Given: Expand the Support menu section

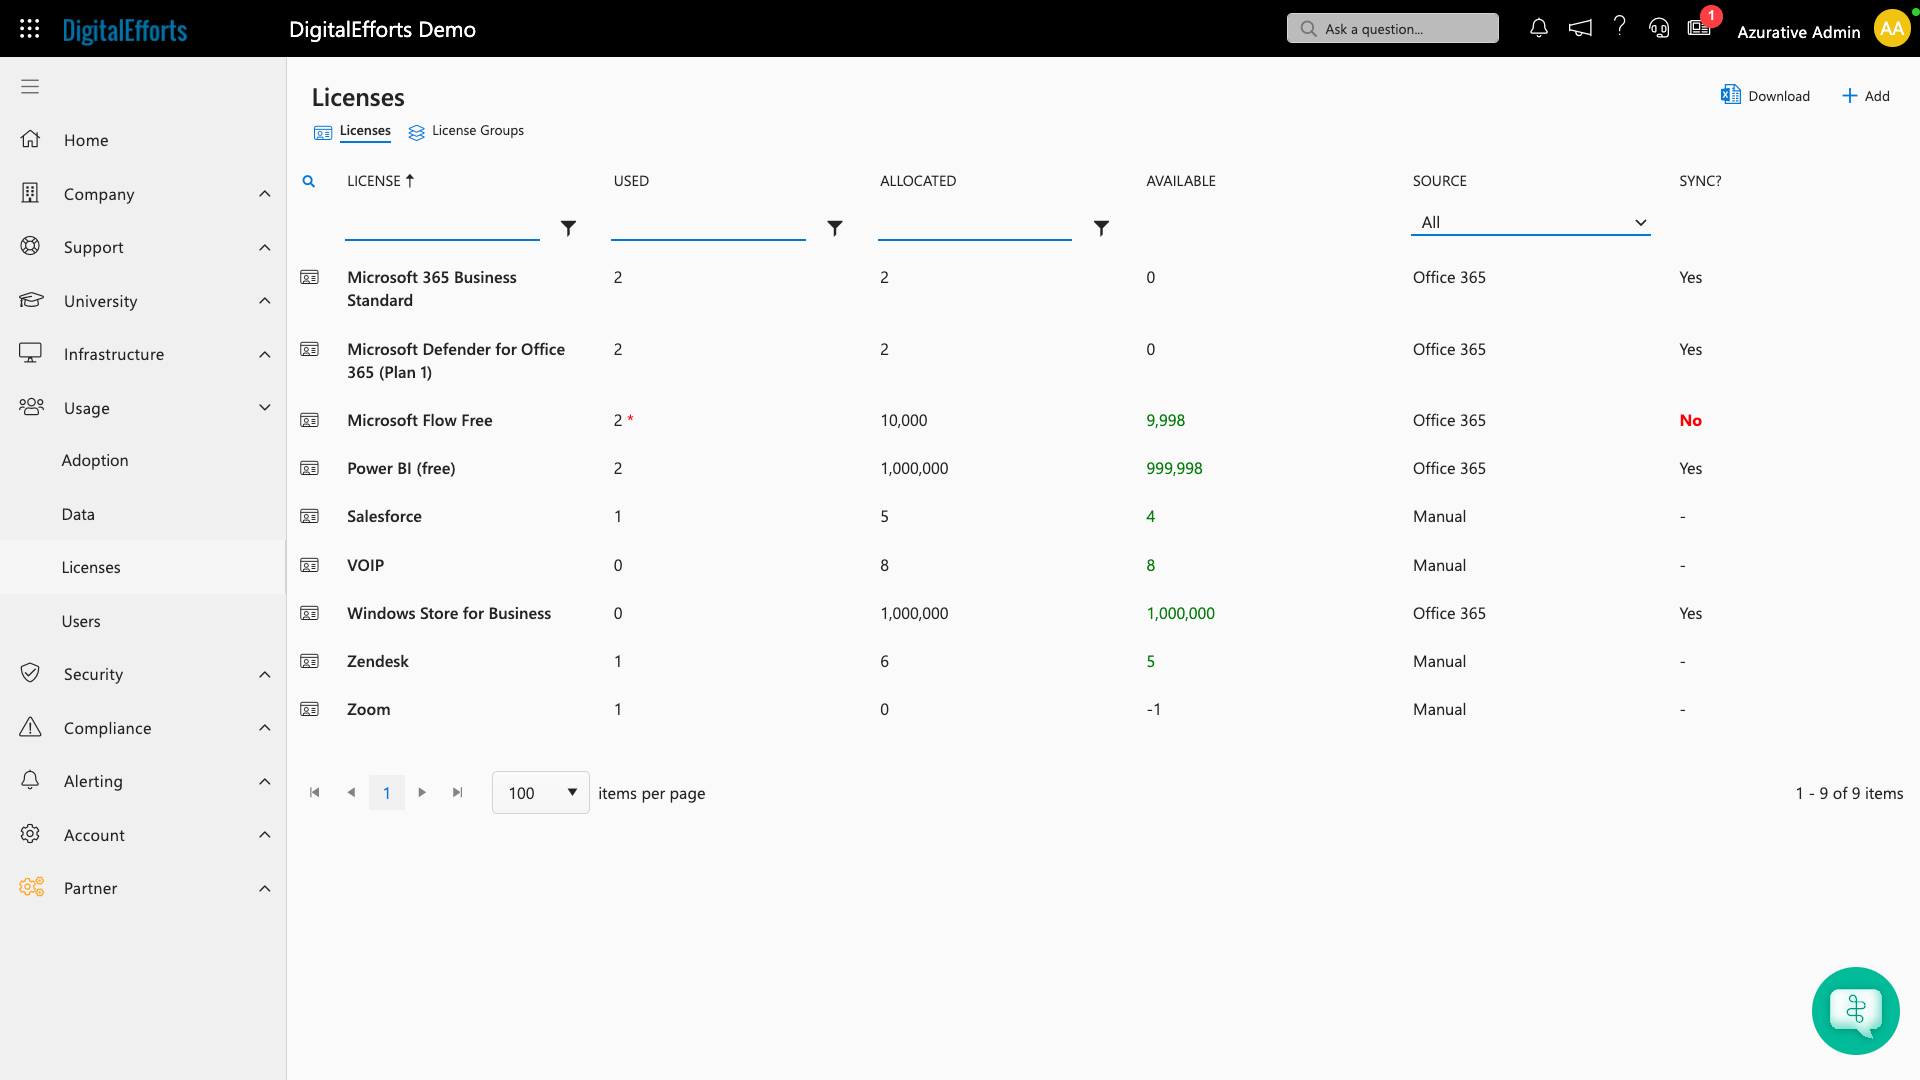Looking at the screenshot, I should (143, 247).
